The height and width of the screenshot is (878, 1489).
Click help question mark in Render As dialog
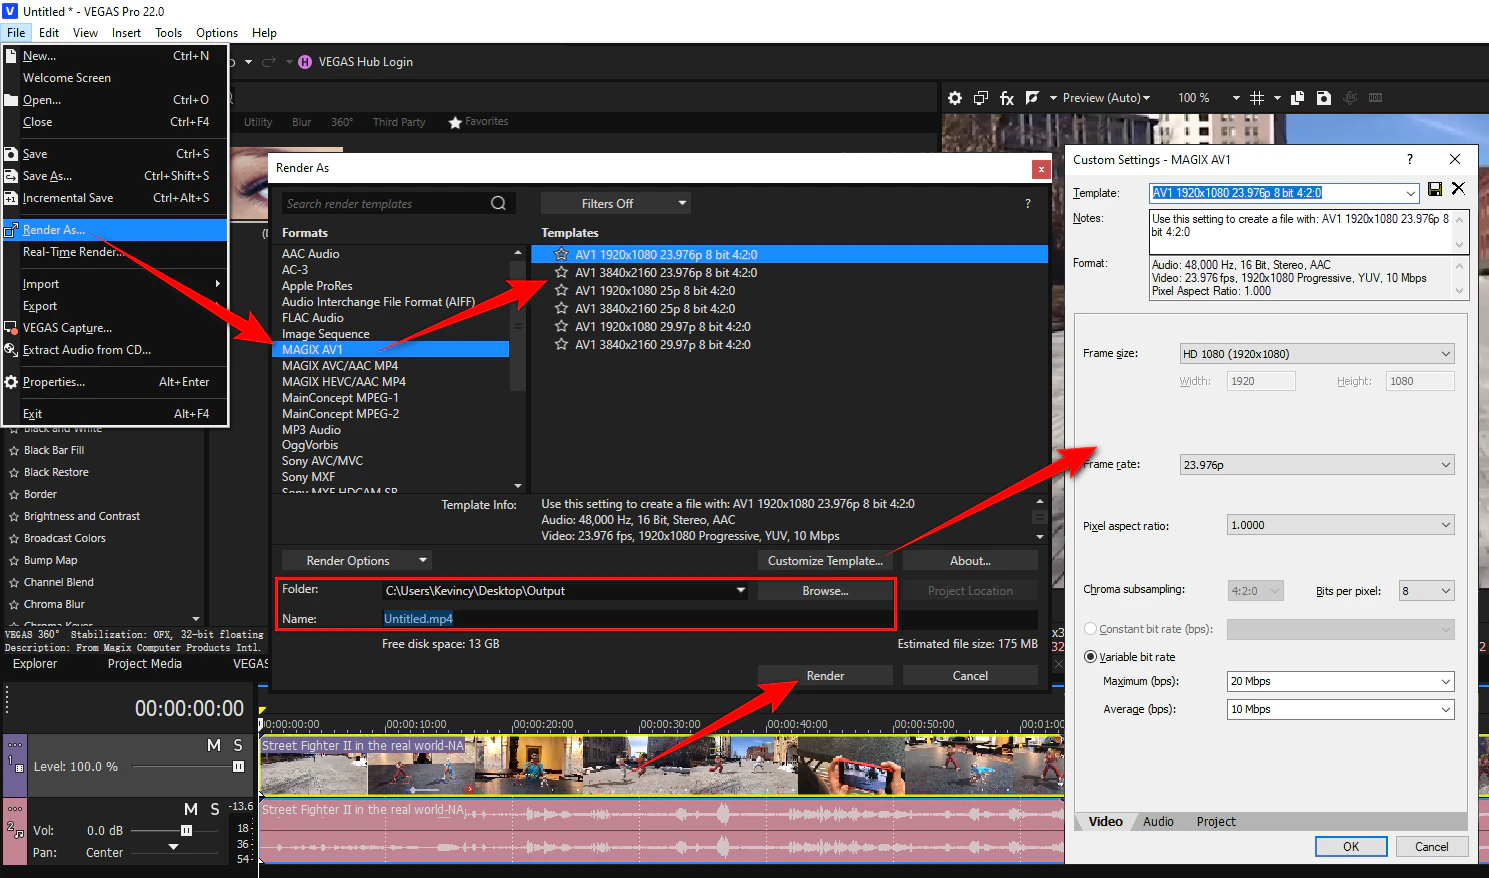coord(1028,204)
